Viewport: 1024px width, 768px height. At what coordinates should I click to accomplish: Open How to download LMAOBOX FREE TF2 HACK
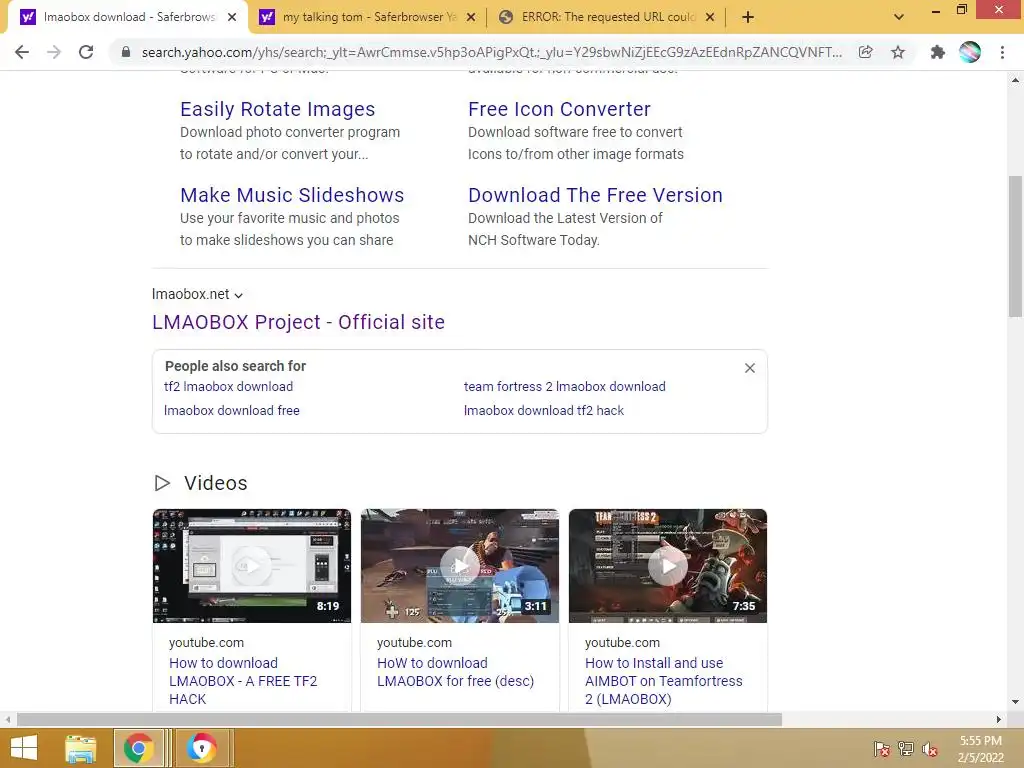click(x=243, y=680)
